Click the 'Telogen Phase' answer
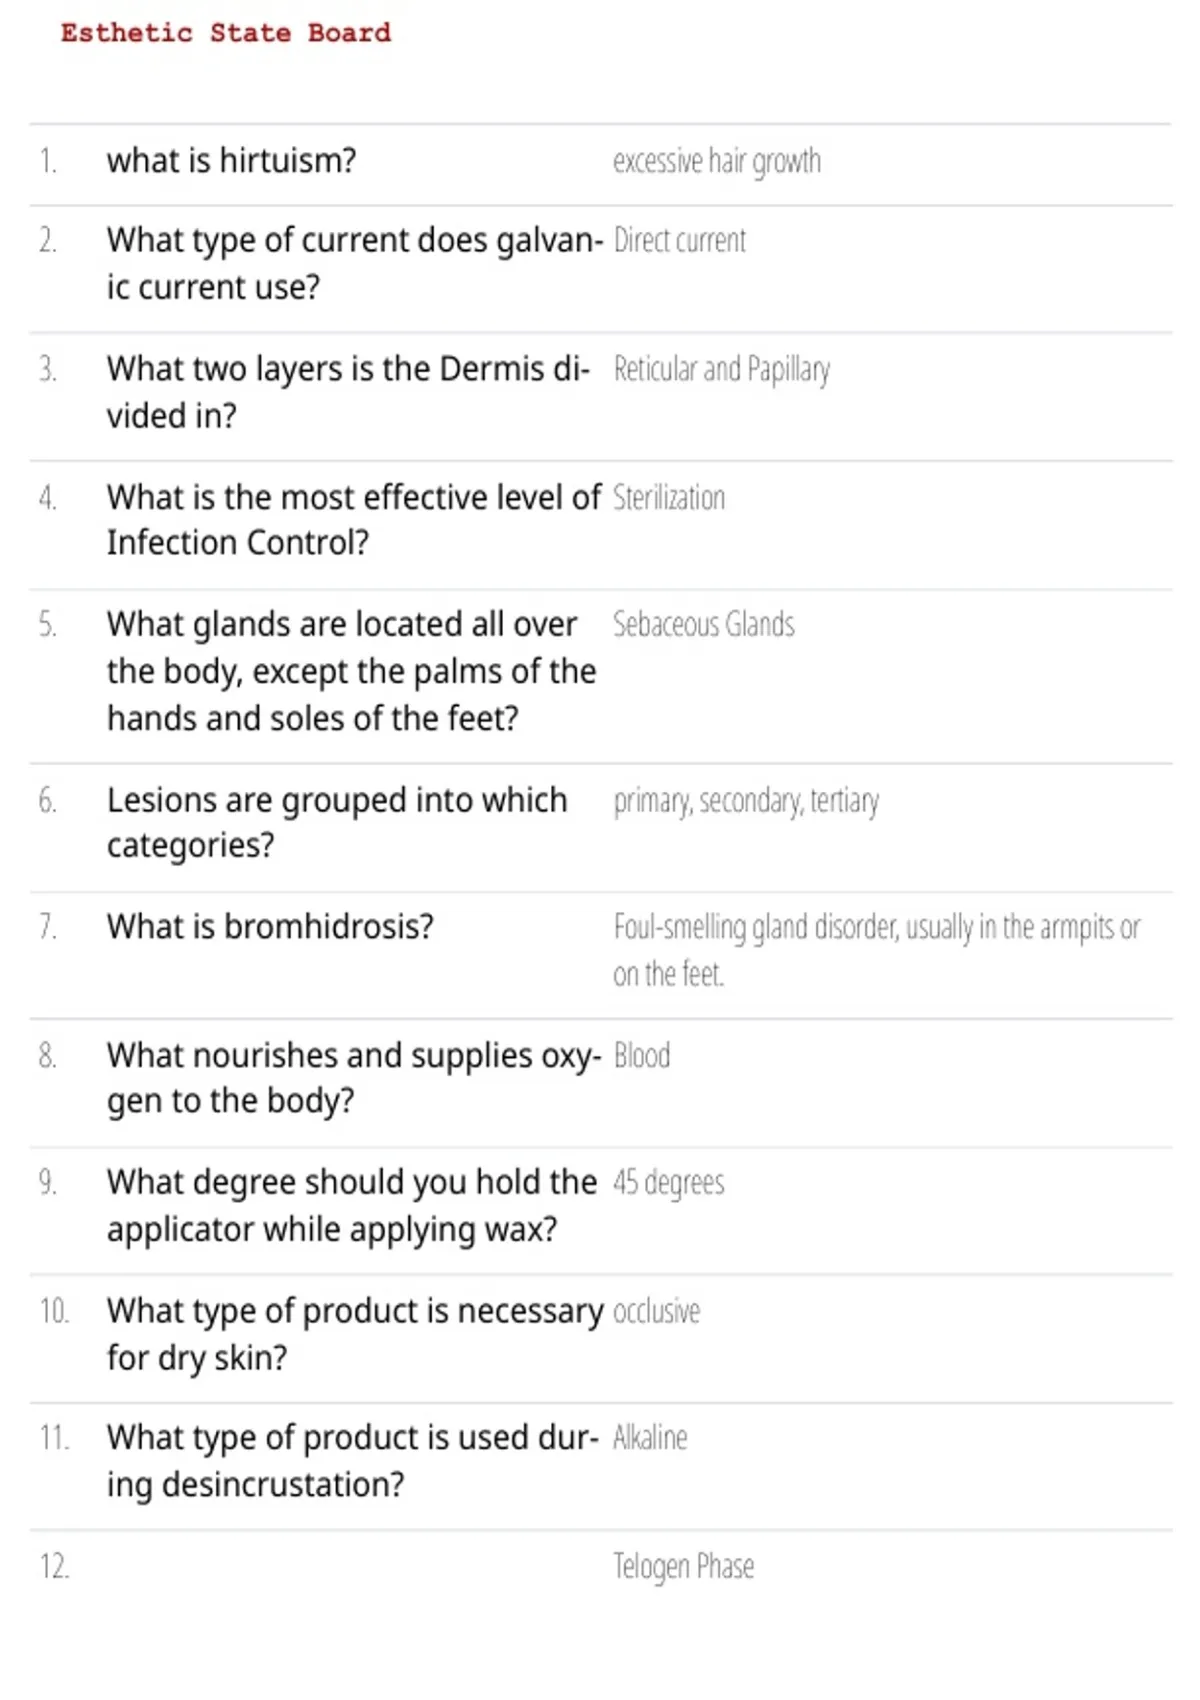This screenshot has width=1200, height=1700. pyautogui.click(x=684, y=1566)
